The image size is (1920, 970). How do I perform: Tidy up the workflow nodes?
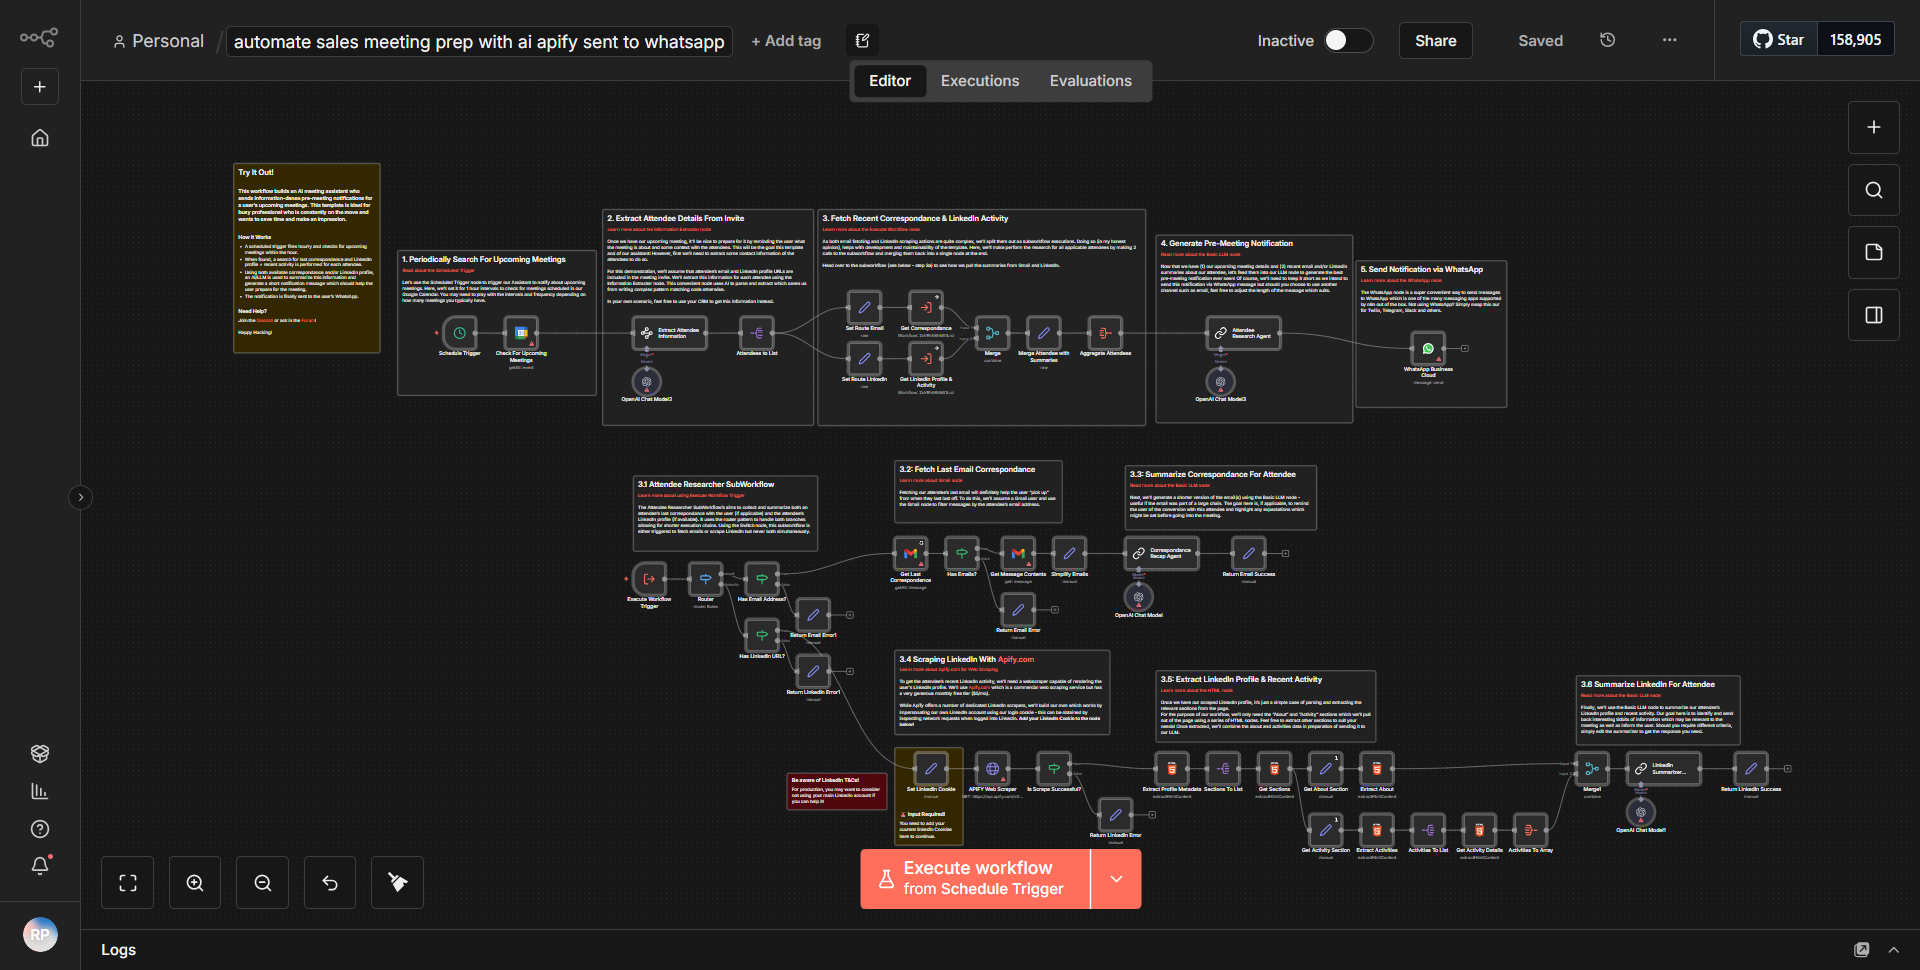tap(397, 883)
